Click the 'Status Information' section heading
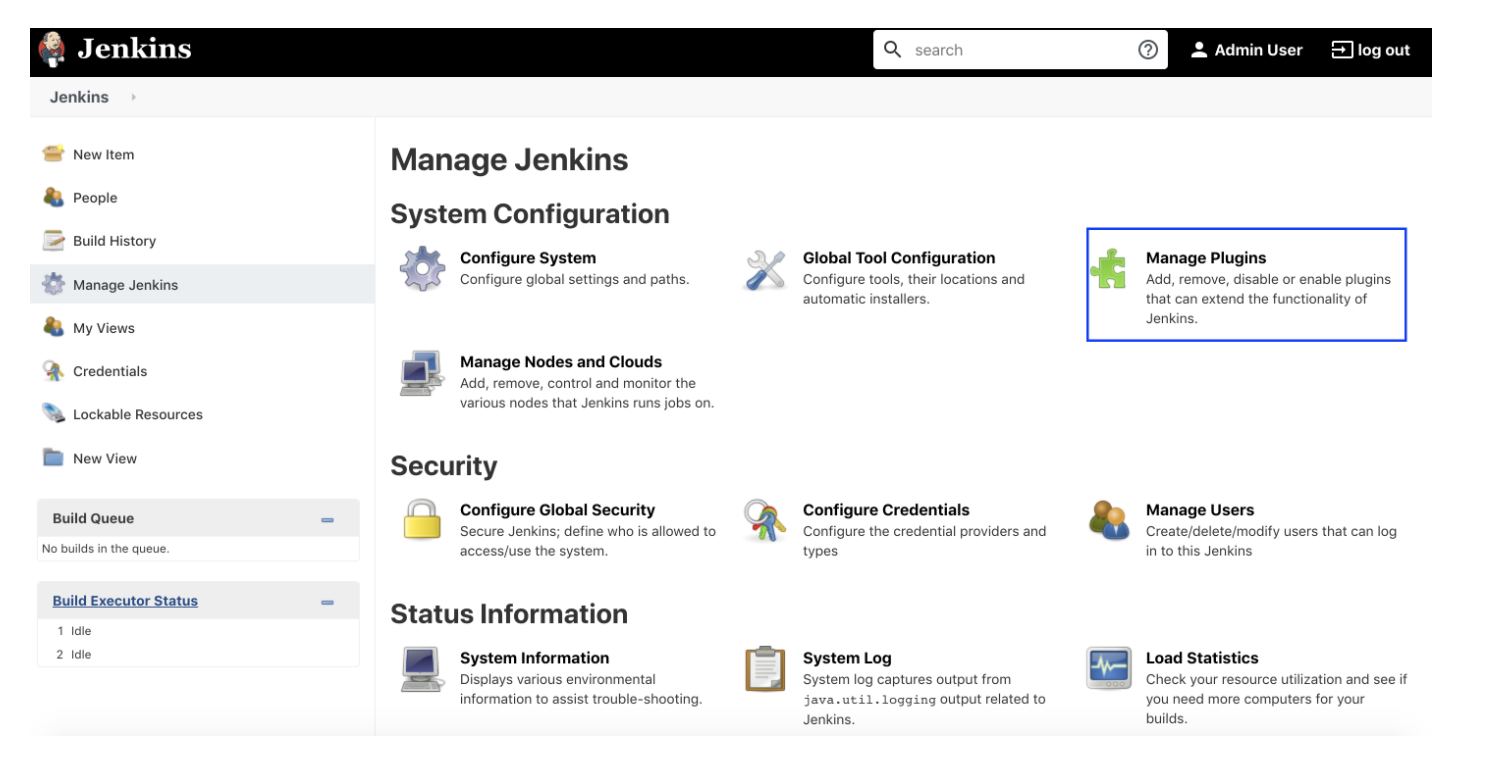 click(x=509, y=614)
